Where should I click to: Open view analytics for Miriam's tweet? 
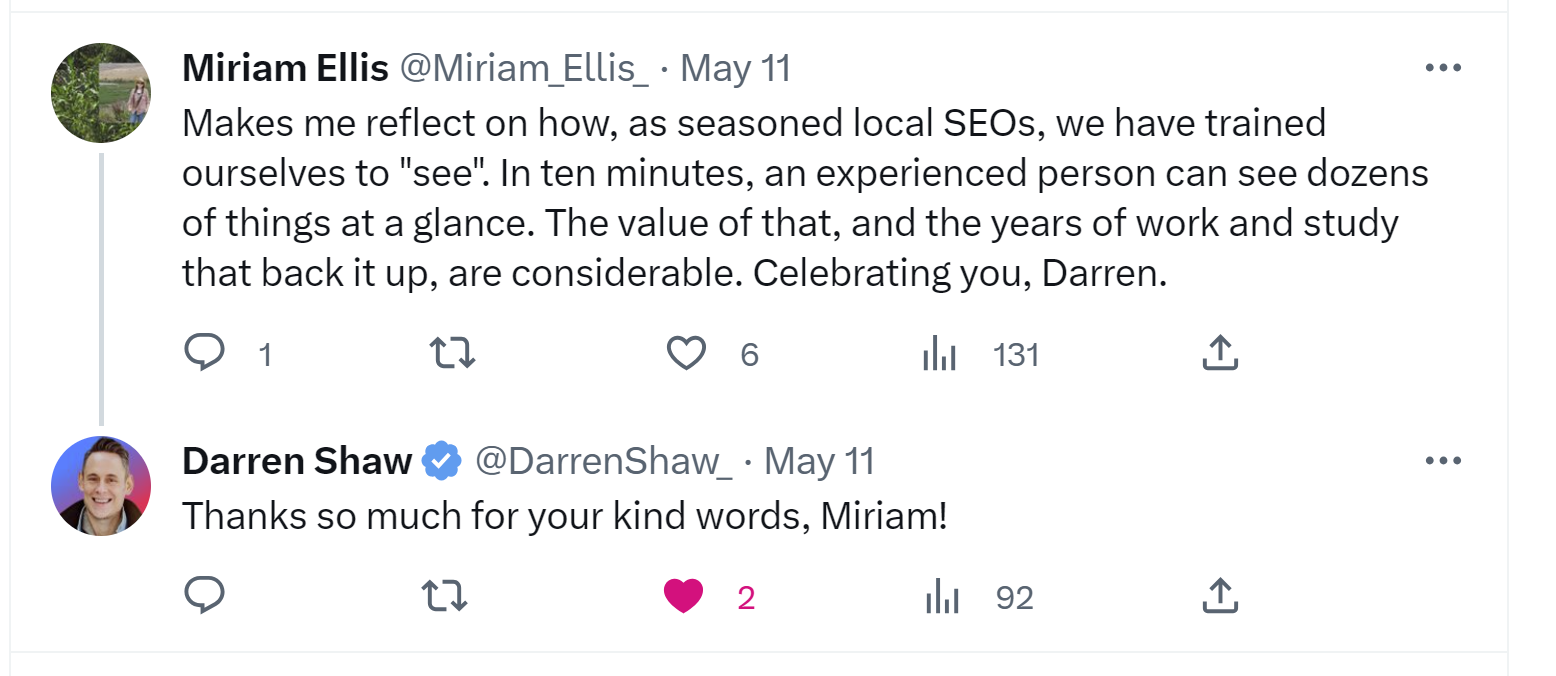938,353
